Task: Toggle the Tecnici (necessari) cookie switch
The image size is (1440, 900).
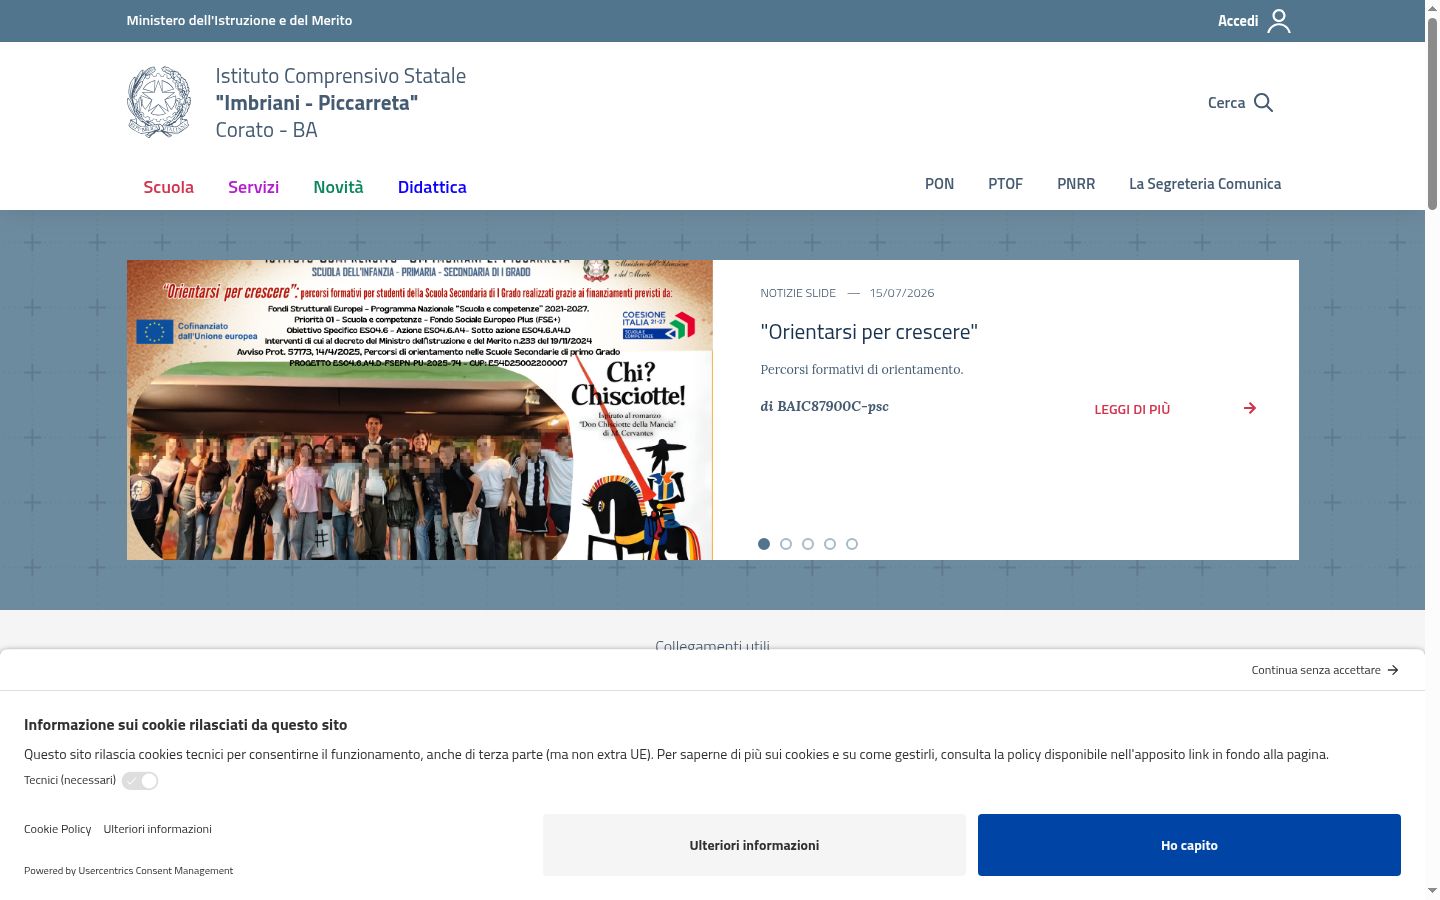Action: [140, 781]
